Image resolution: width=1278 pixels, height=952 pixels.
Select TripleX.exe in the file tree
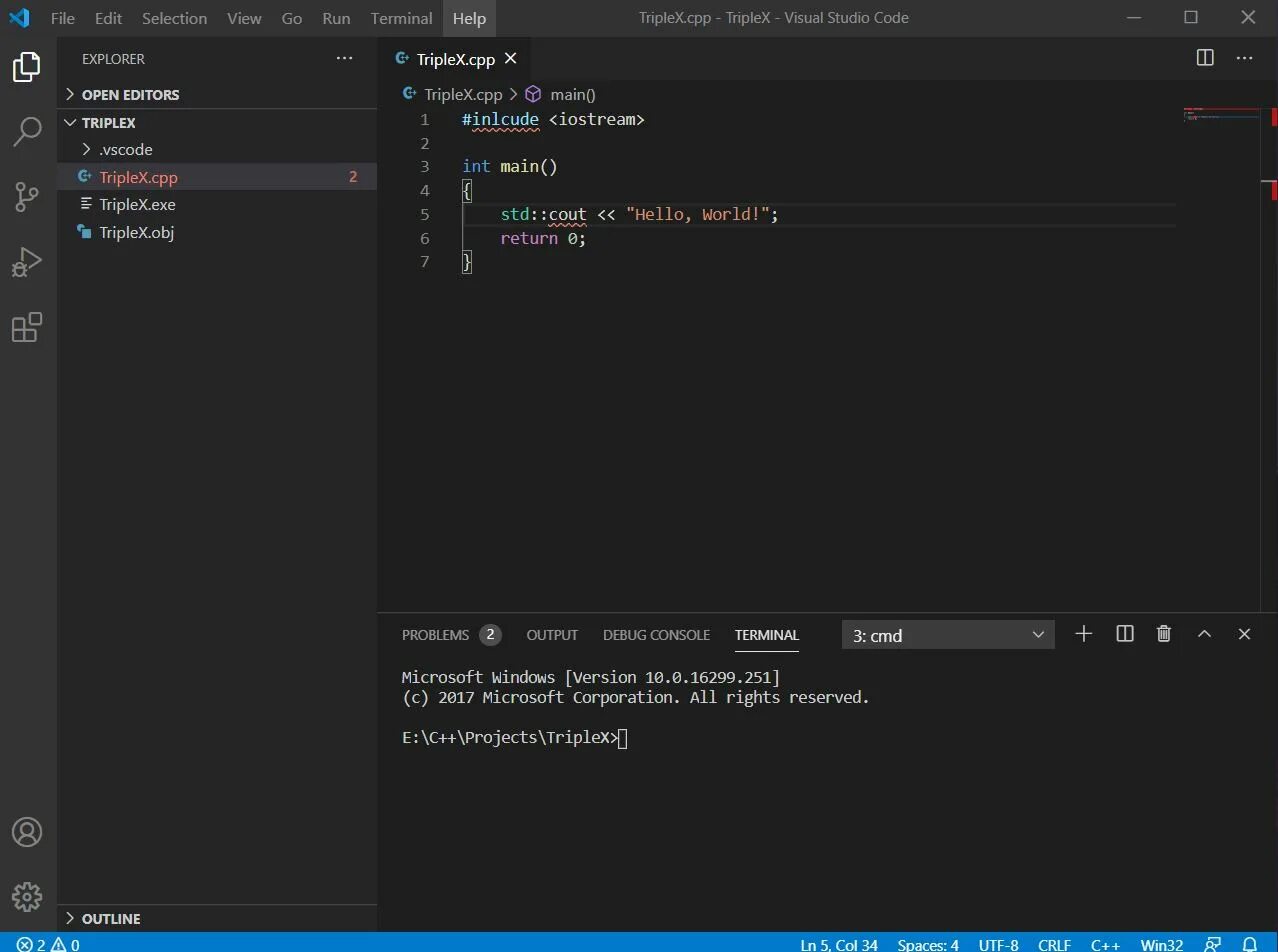point(217,204)
